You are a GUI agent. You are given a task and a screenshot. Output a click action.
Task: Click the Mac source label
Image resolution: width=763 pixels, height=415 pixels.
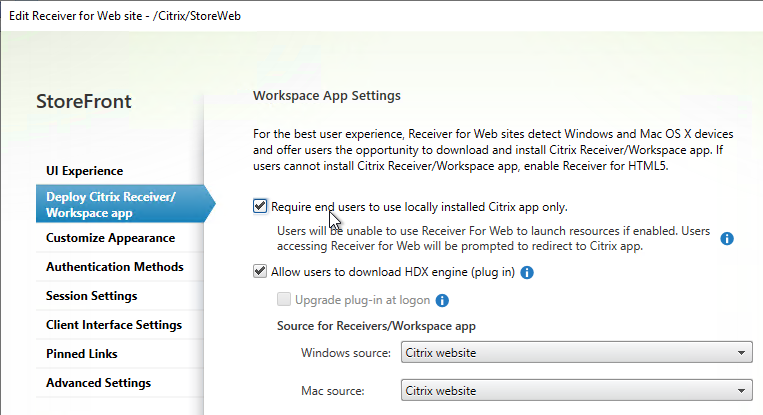(x=333, y=391)
